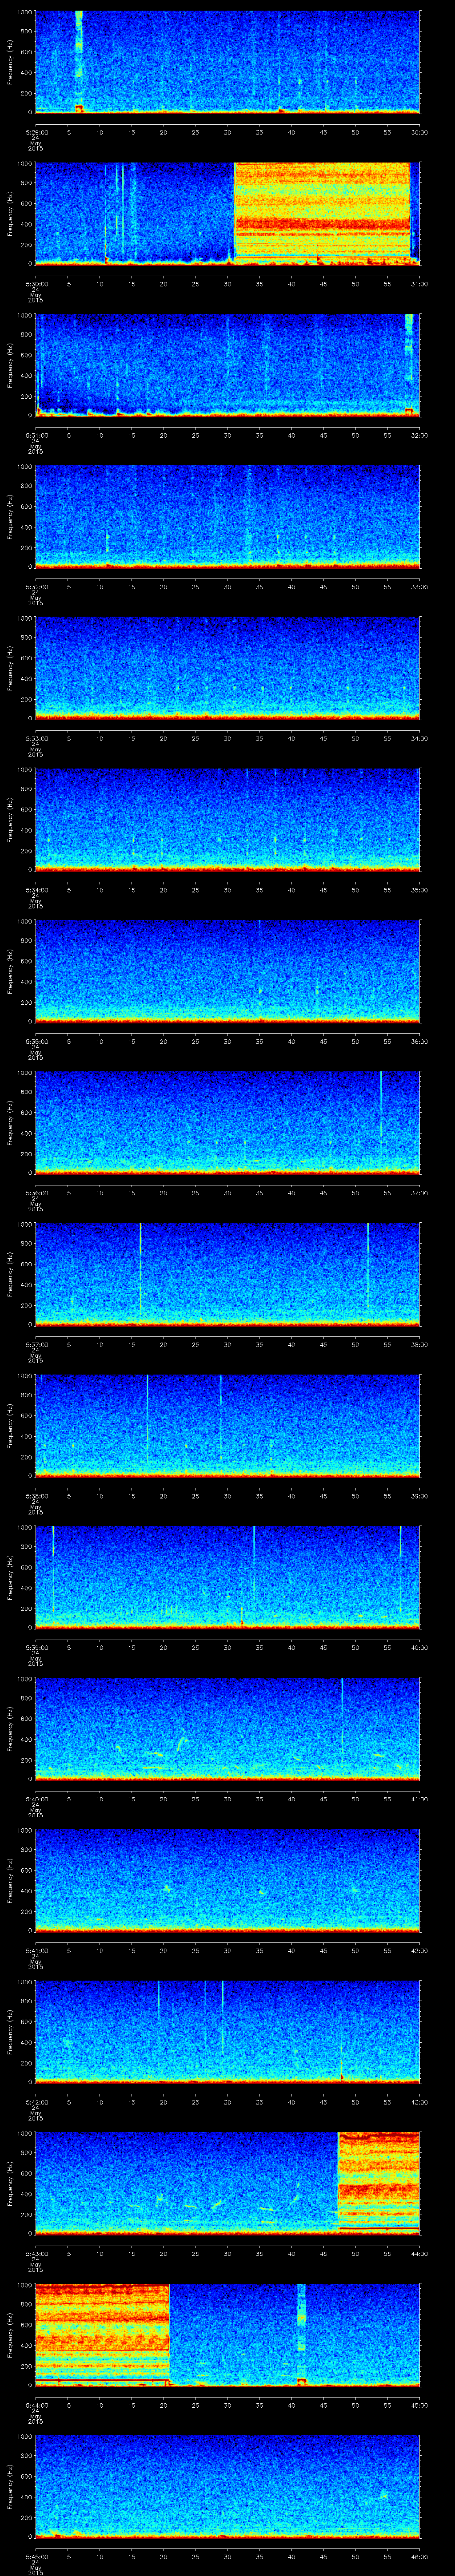Select the '5:36:00' start time label
455x2576 pixels.
click(36, 1193)
